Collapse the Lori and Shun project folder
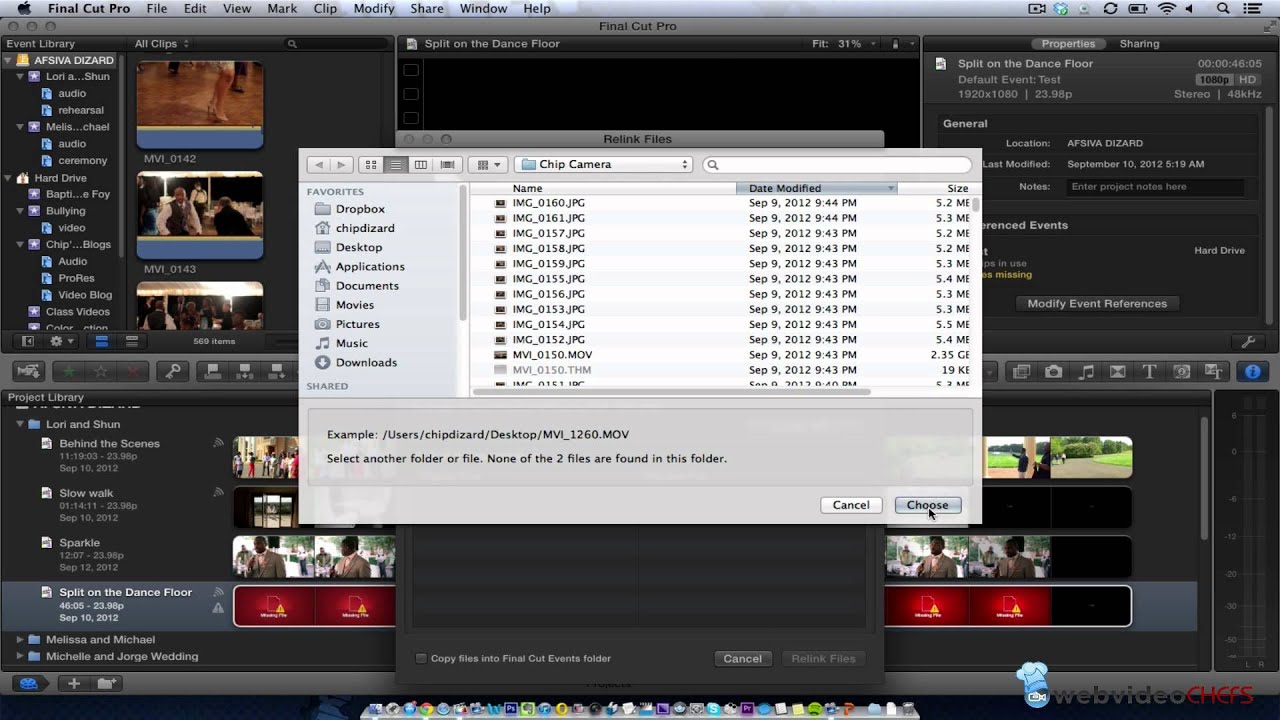 tap(20, 424)
